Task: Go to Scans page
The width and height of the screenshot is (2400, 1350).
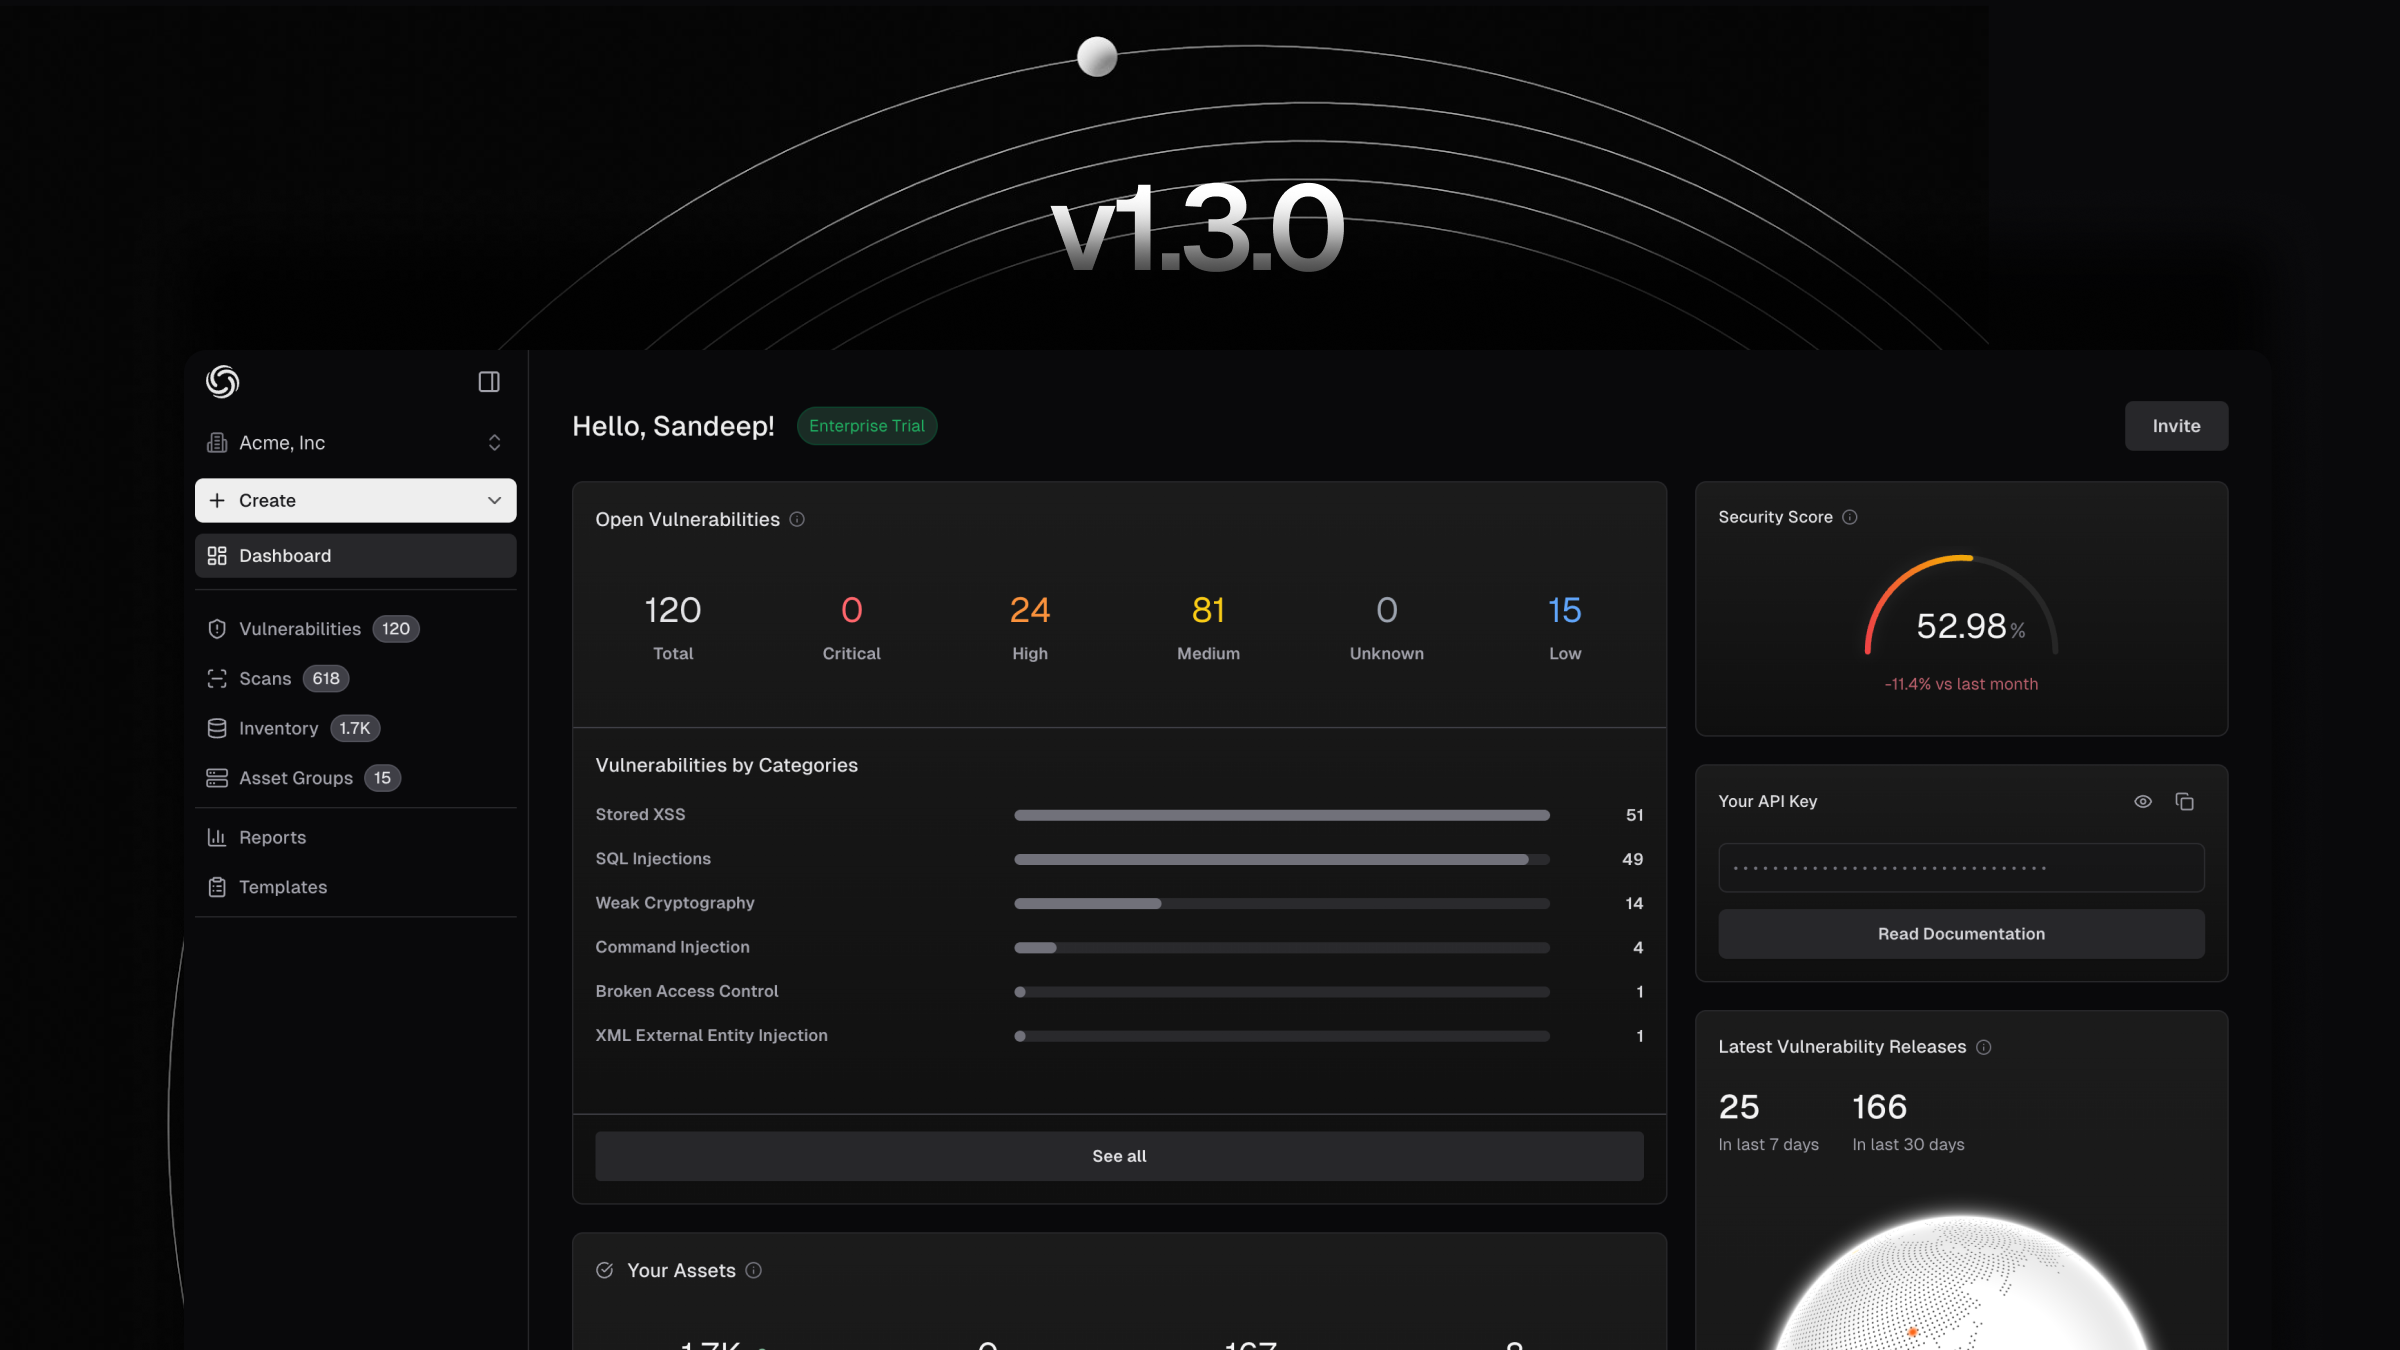Action: tap(265, 679)
